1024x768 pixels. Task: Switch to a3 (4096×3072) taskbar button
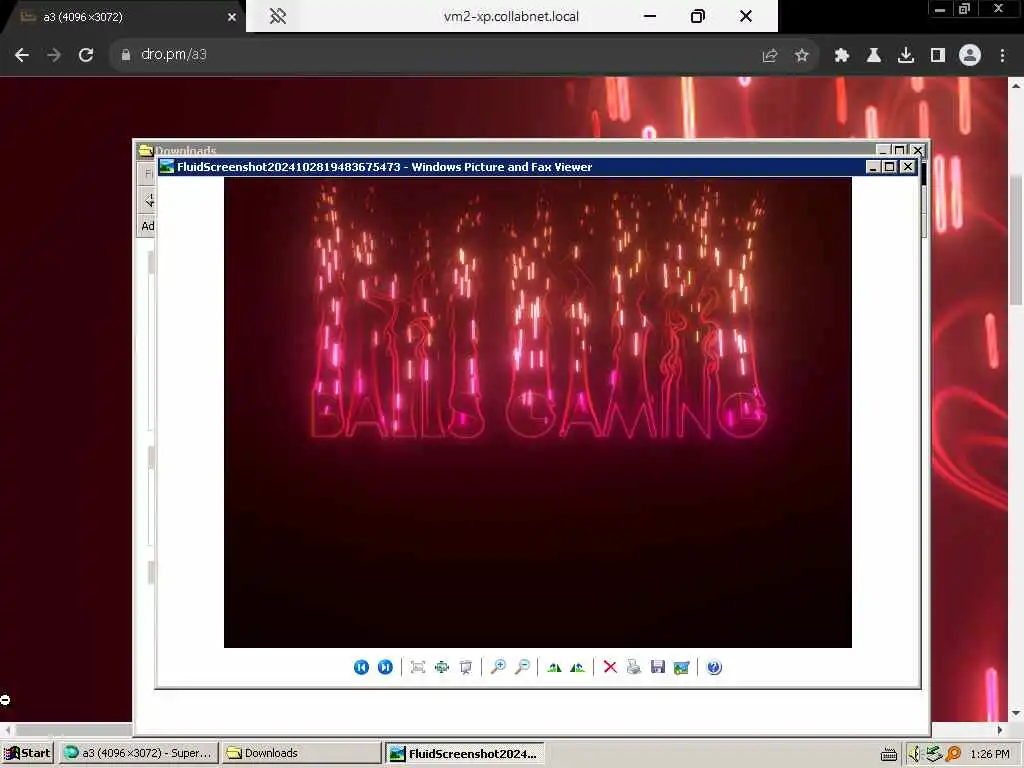(x=139, y=753)
